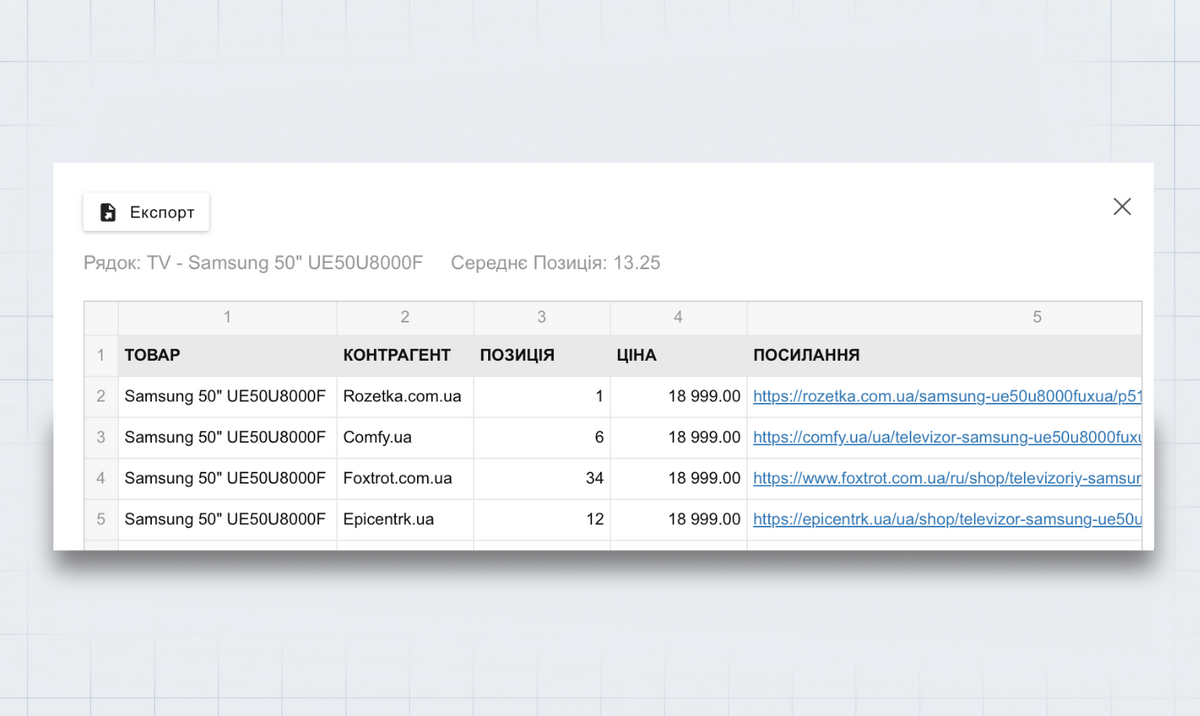
Task: Open the epicentrk.ua product link
Action: tap(946, 519)
